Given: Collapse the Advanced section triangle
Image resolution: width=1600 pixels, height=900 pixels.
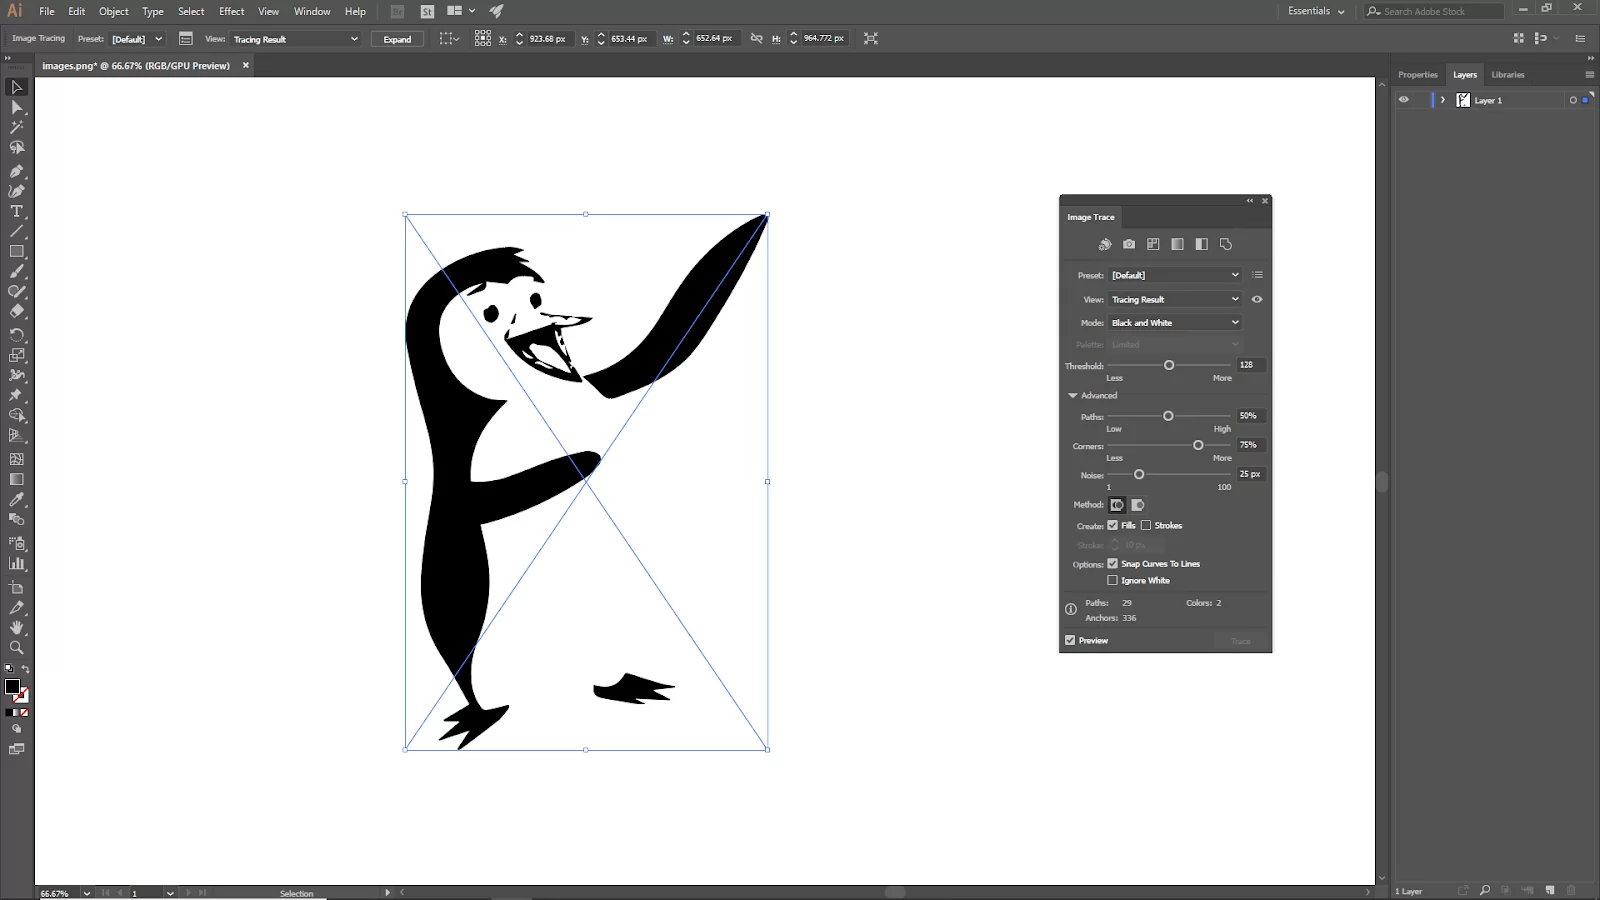Looking at the screenshot, I should tap(1073, 395).
